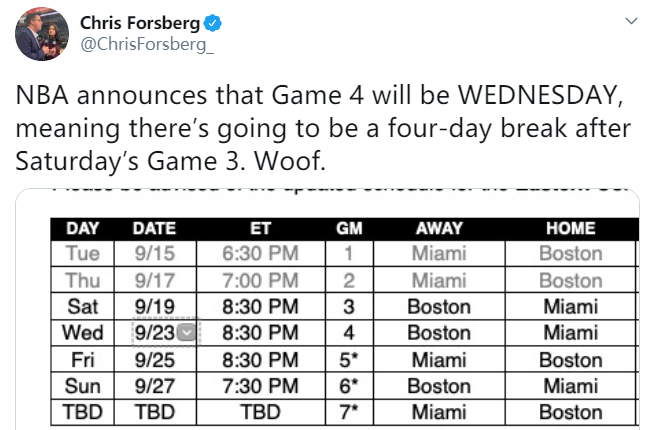Click the 9/15 date cell
Screen dimensions: 650x430
click(155, 254)
